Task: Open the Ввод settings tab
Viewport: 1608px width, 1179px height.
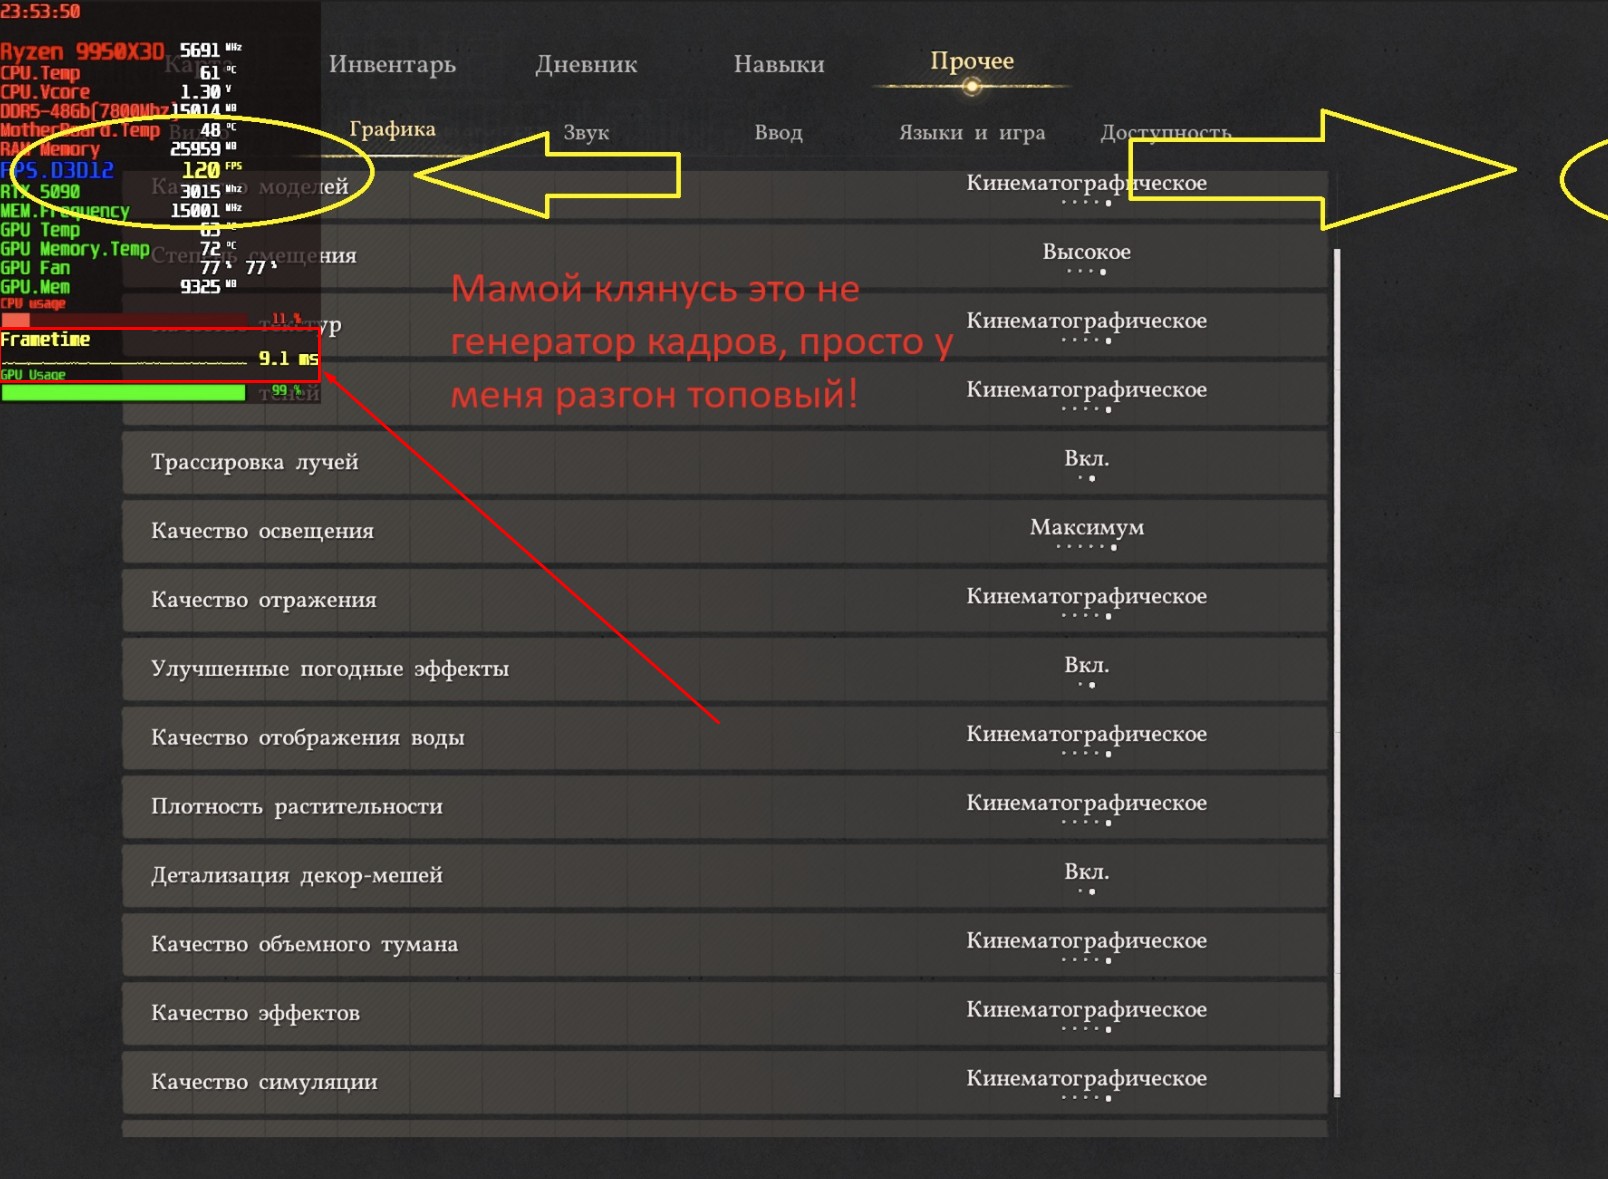Action: point(778,132)
